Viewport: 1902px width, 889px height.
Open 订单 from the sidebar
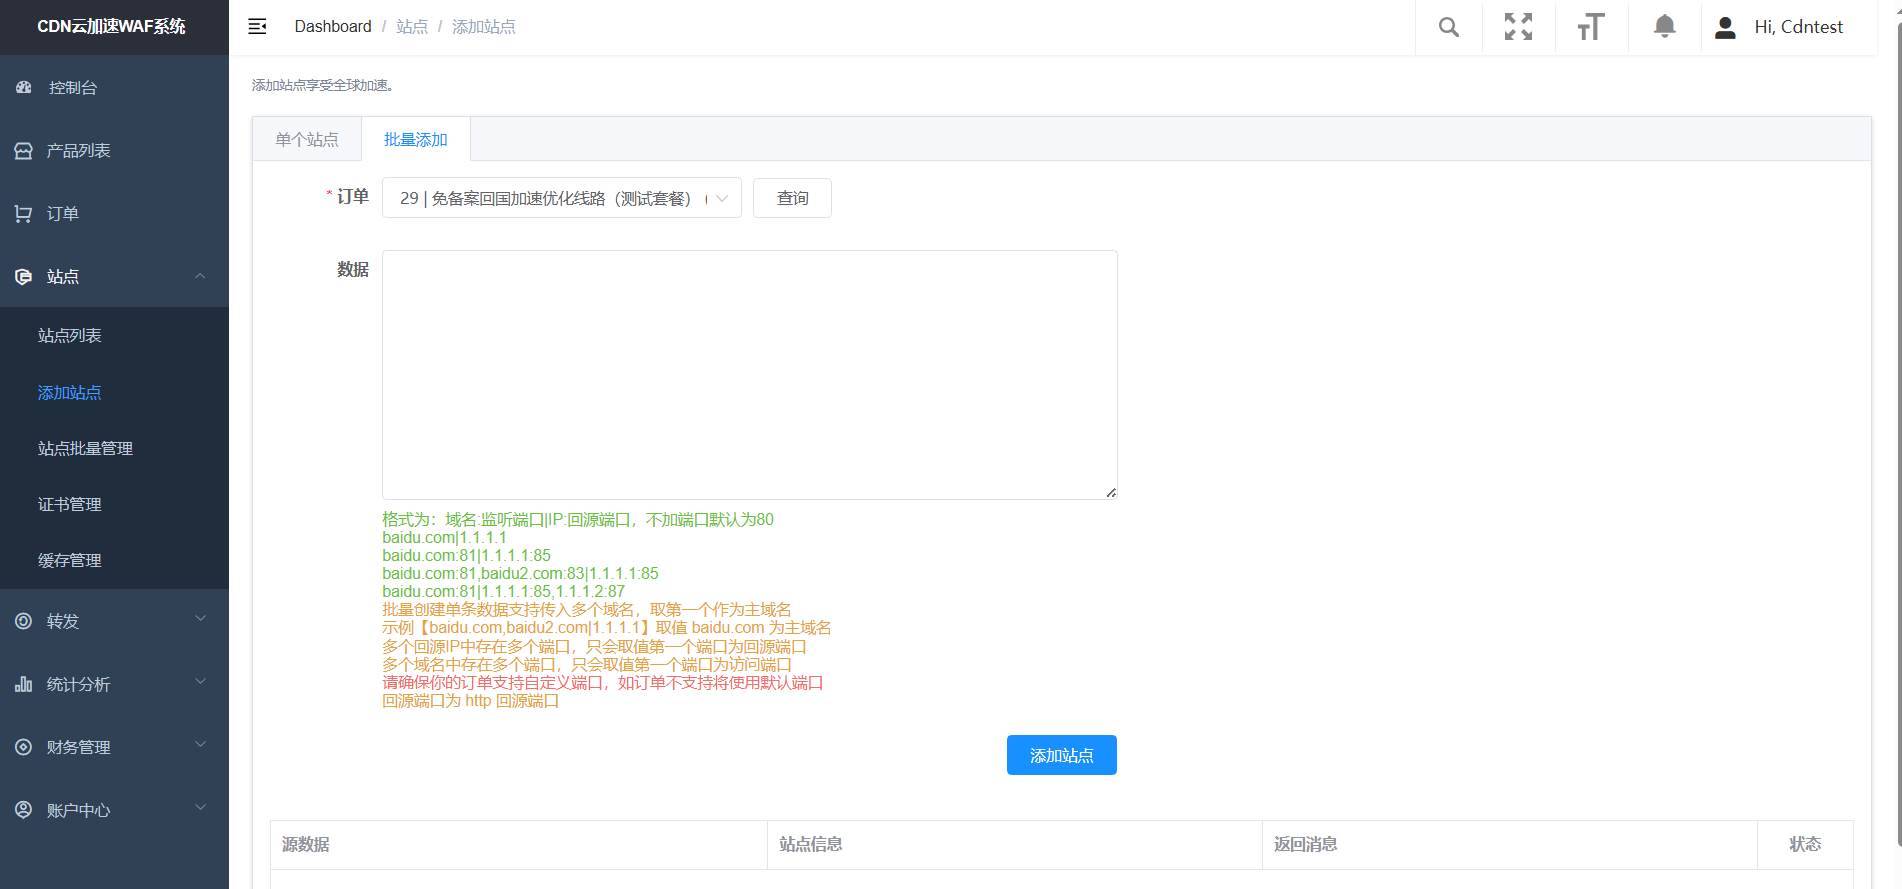[62, 214]
